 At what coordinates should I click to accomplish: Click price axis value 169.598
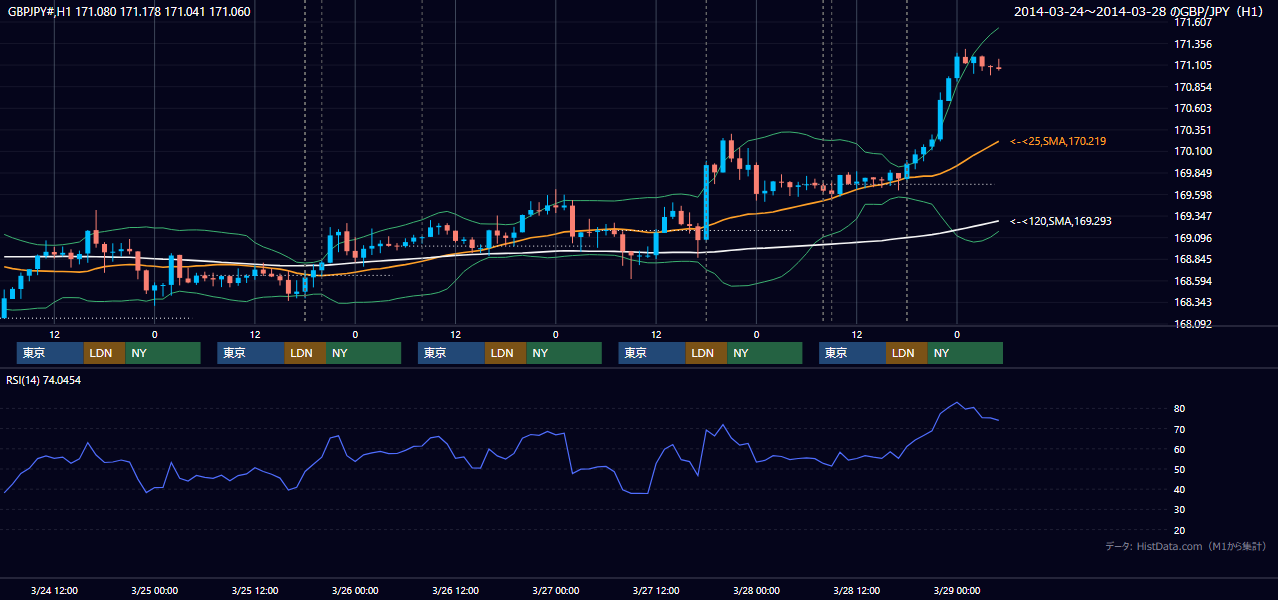[x=1193, y=195]
